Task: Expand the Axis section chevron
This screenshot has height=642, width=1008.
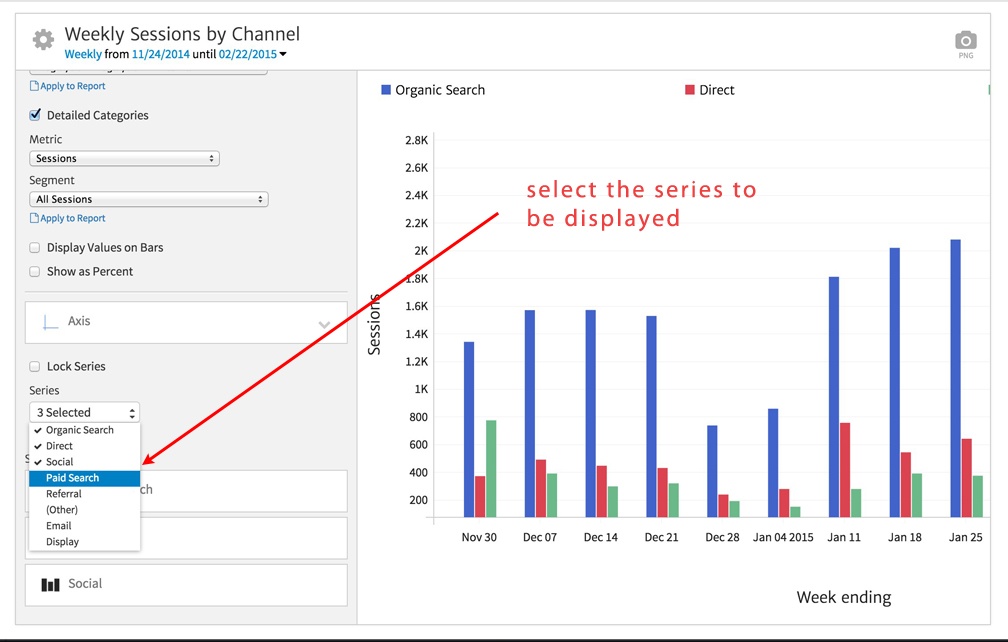Action: coord(324,325)
